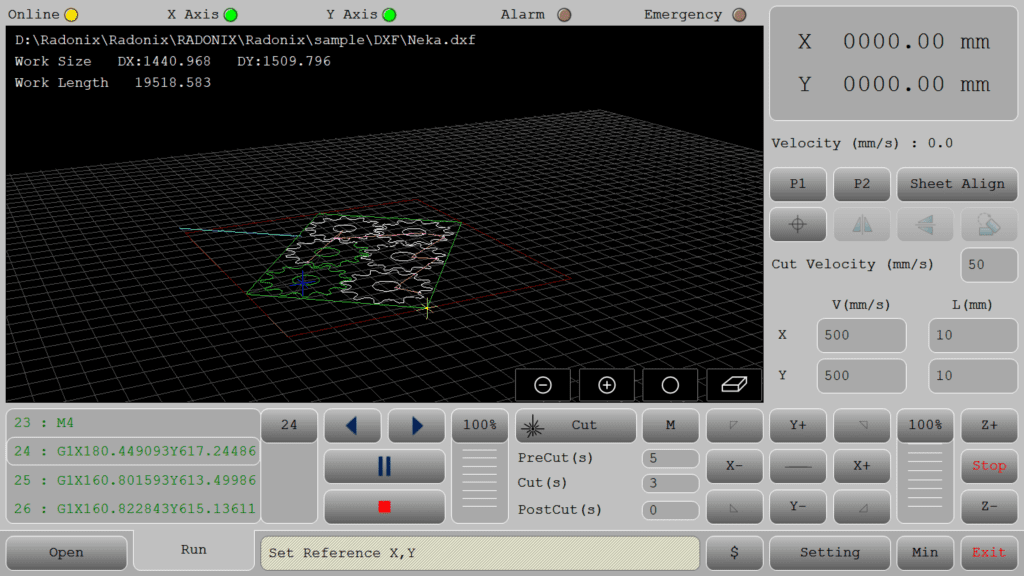Click the red Exit button
Image resolution: width=1024 pixels, height=576 pixels.
click(989, 552)
